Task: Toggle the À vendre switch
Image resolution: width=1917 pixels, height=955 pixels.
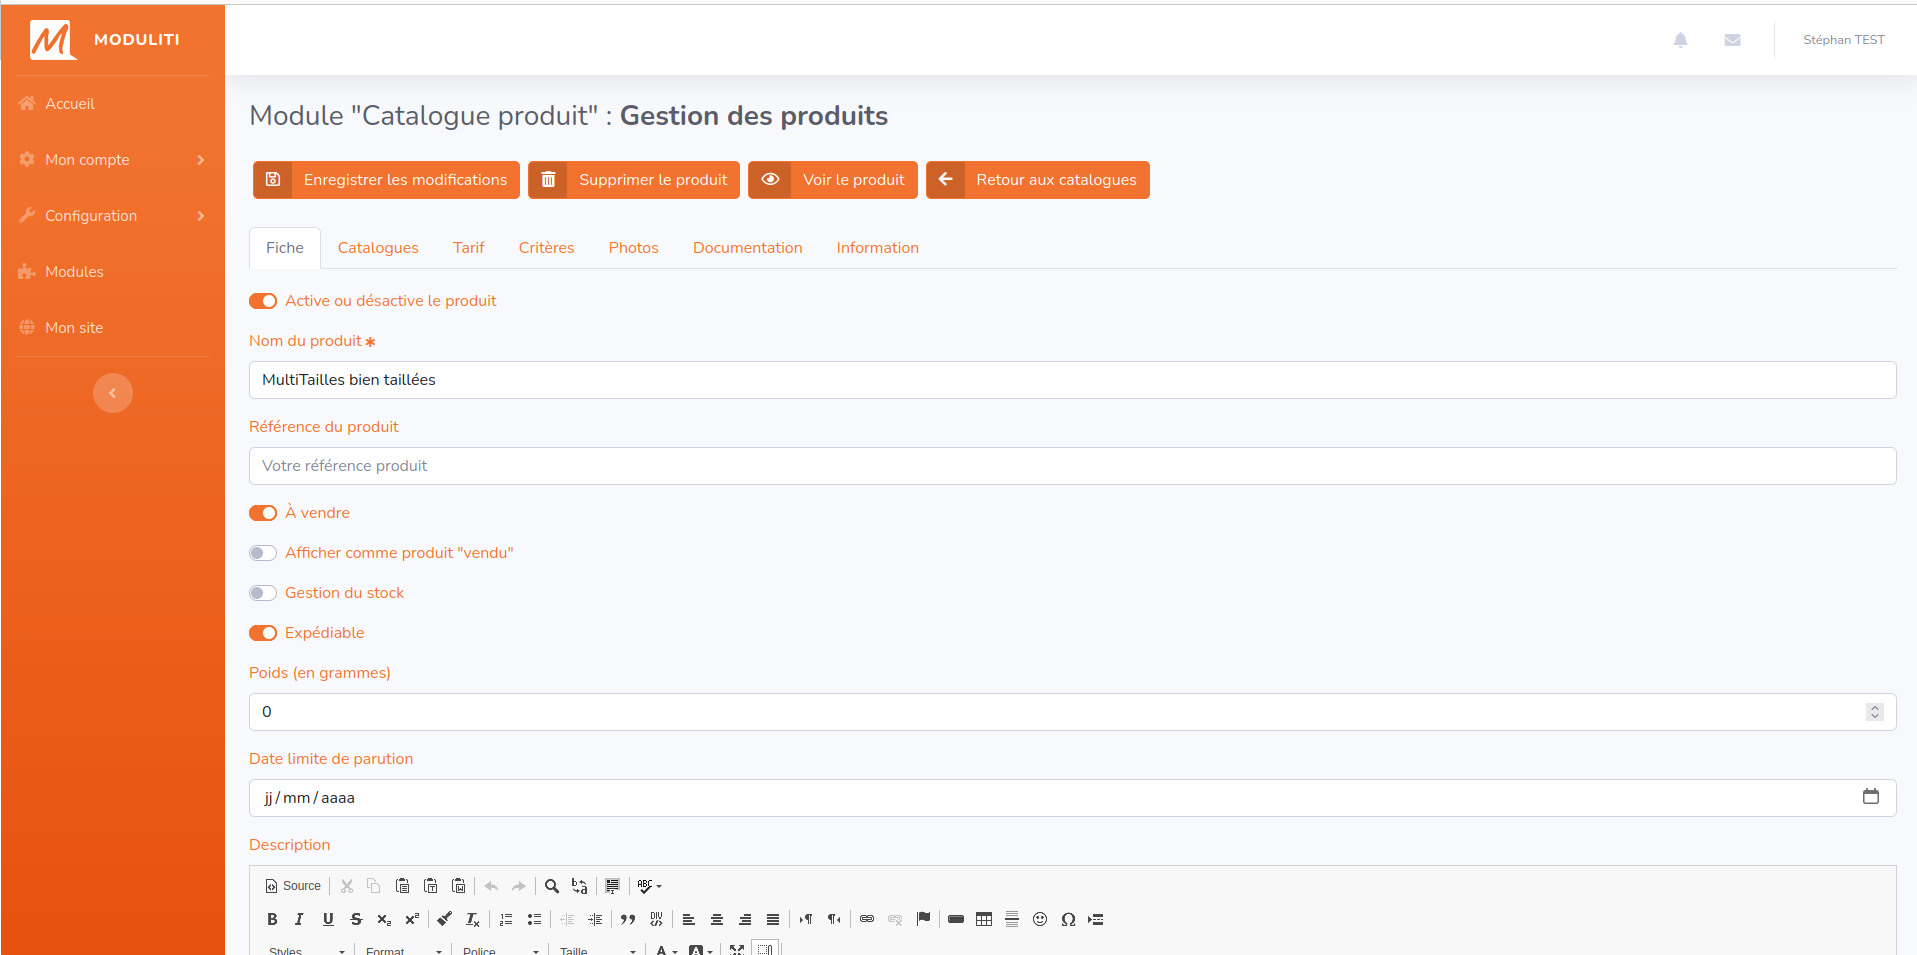Action: (x=263, y=513)
